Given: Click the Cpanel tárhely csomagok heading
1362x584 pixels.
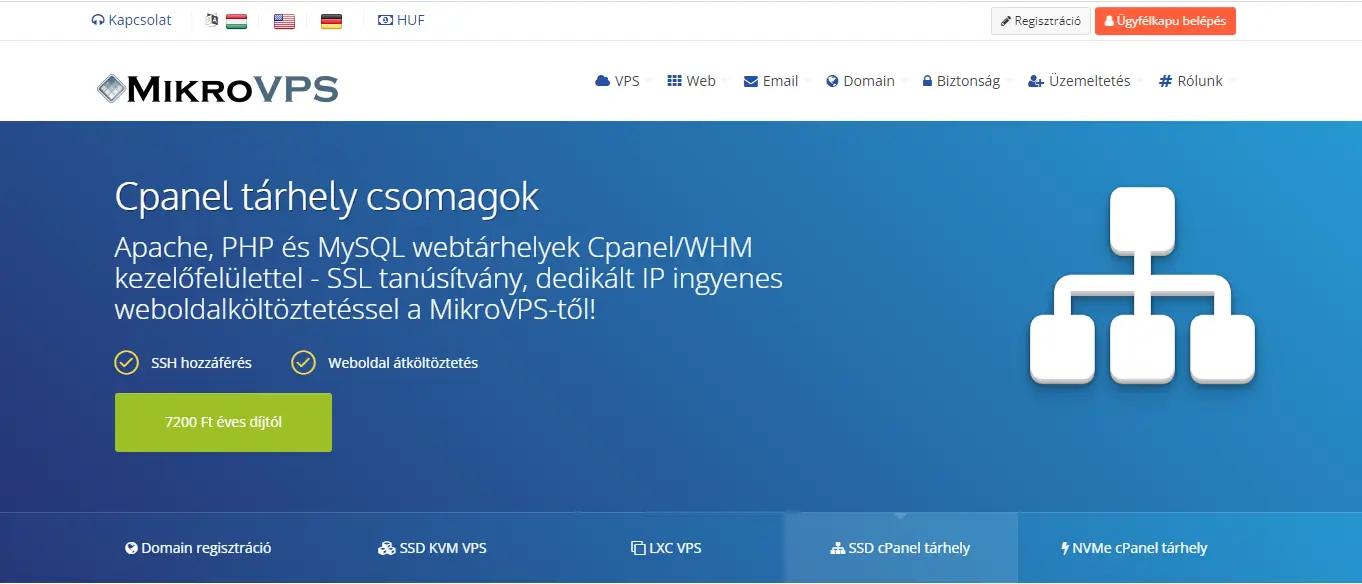Looking at the screenshot, I should pyautogui.click(x=327, y=196).
